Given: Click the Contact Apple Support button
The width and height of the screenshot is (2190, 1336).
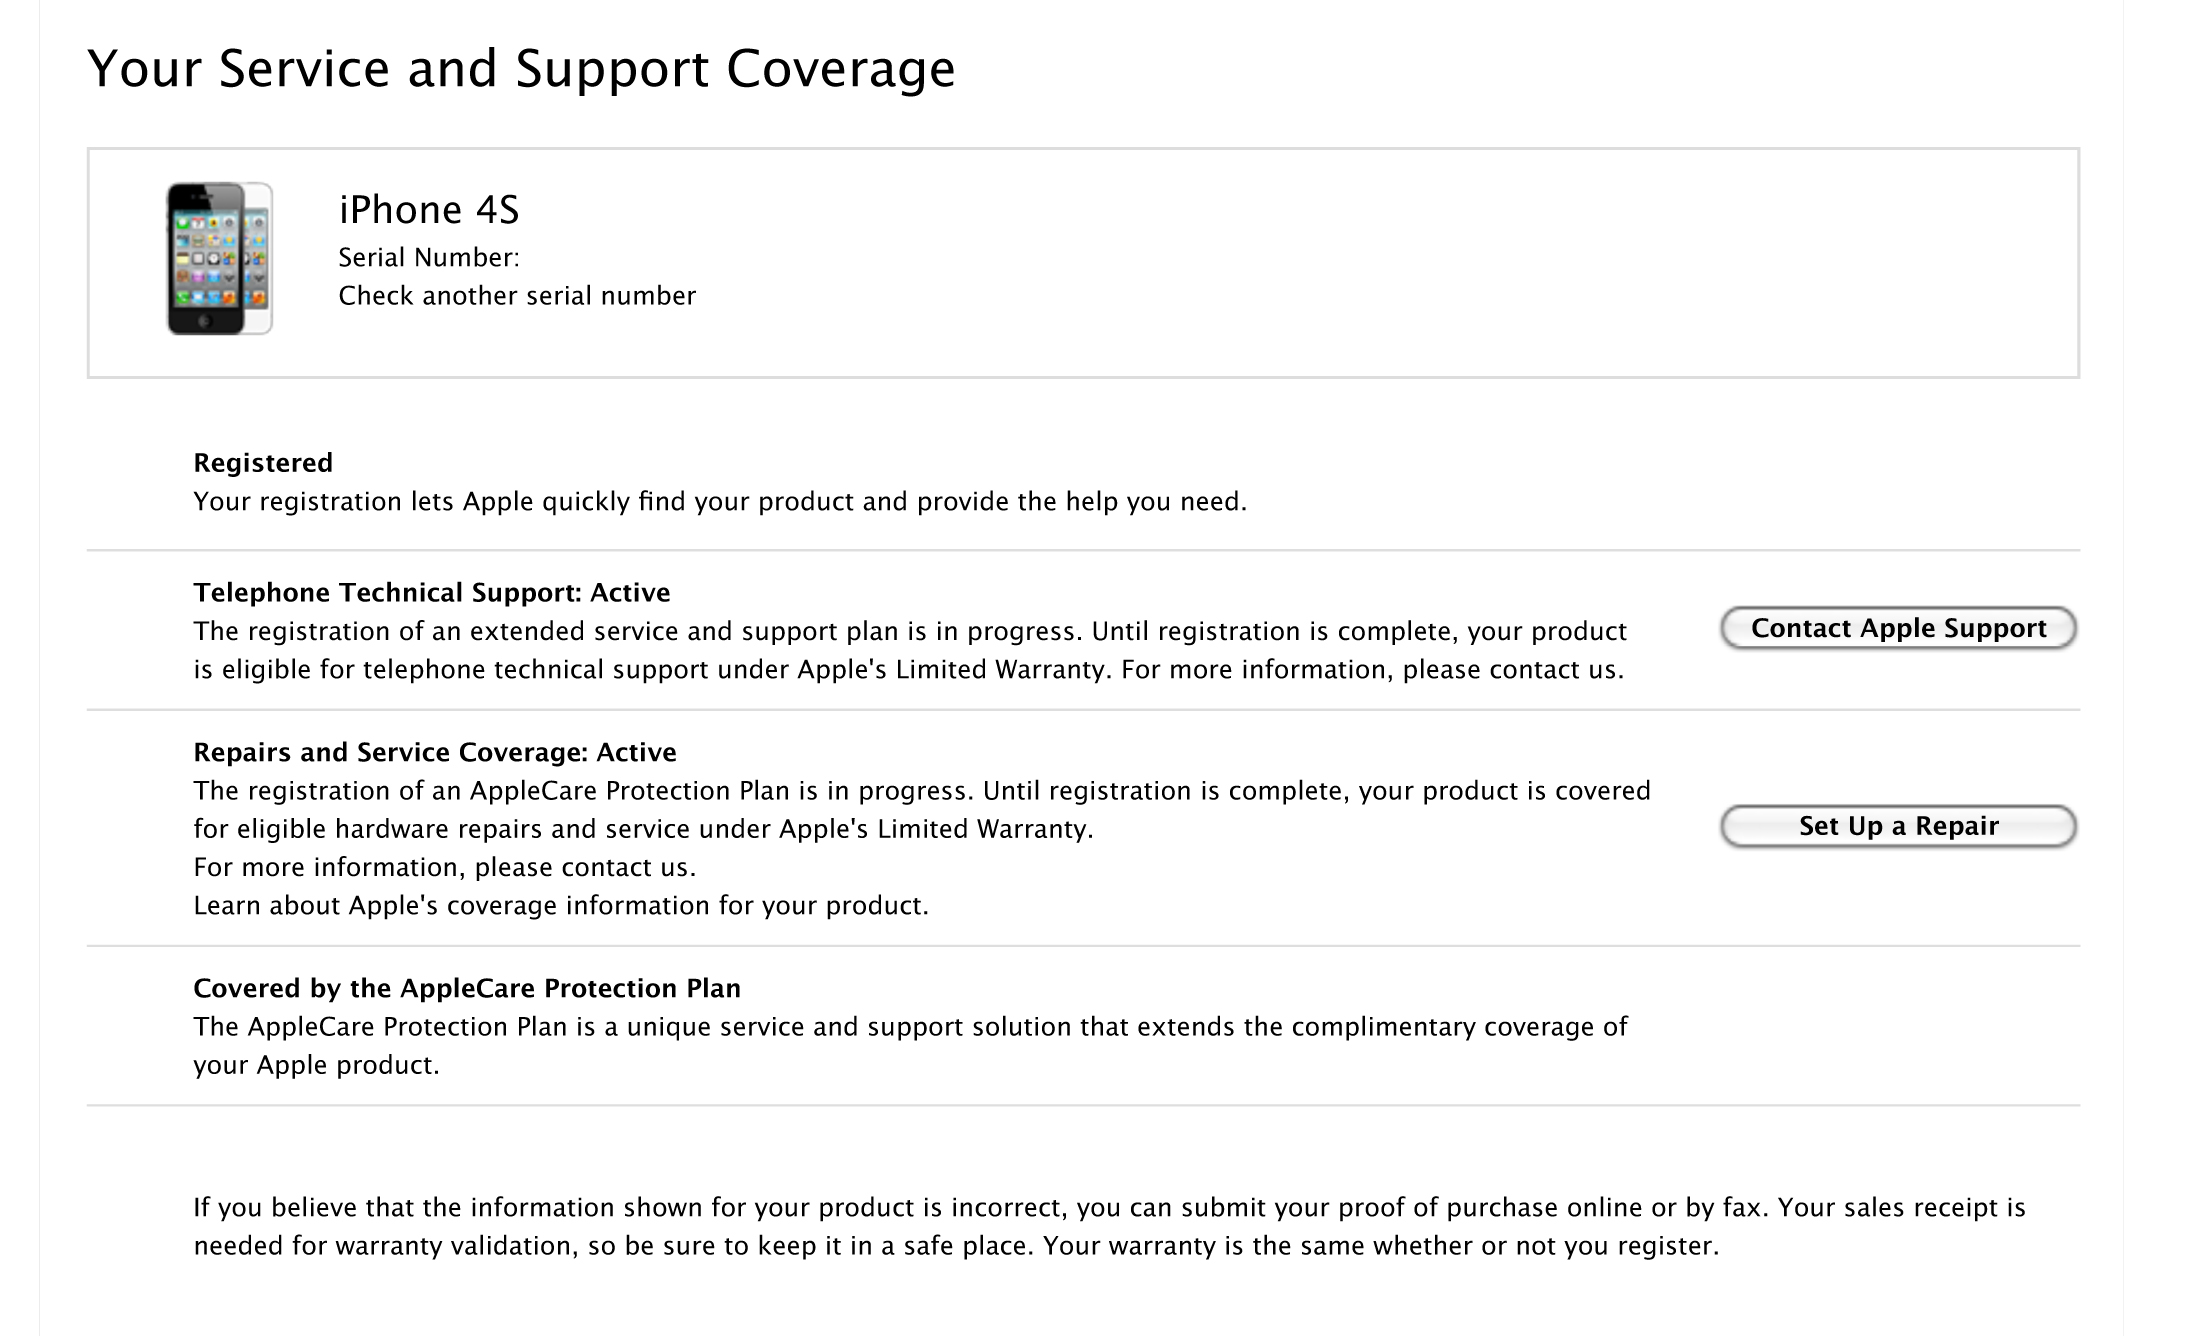Looking at the screenshot, I should tap(1898, 628).
